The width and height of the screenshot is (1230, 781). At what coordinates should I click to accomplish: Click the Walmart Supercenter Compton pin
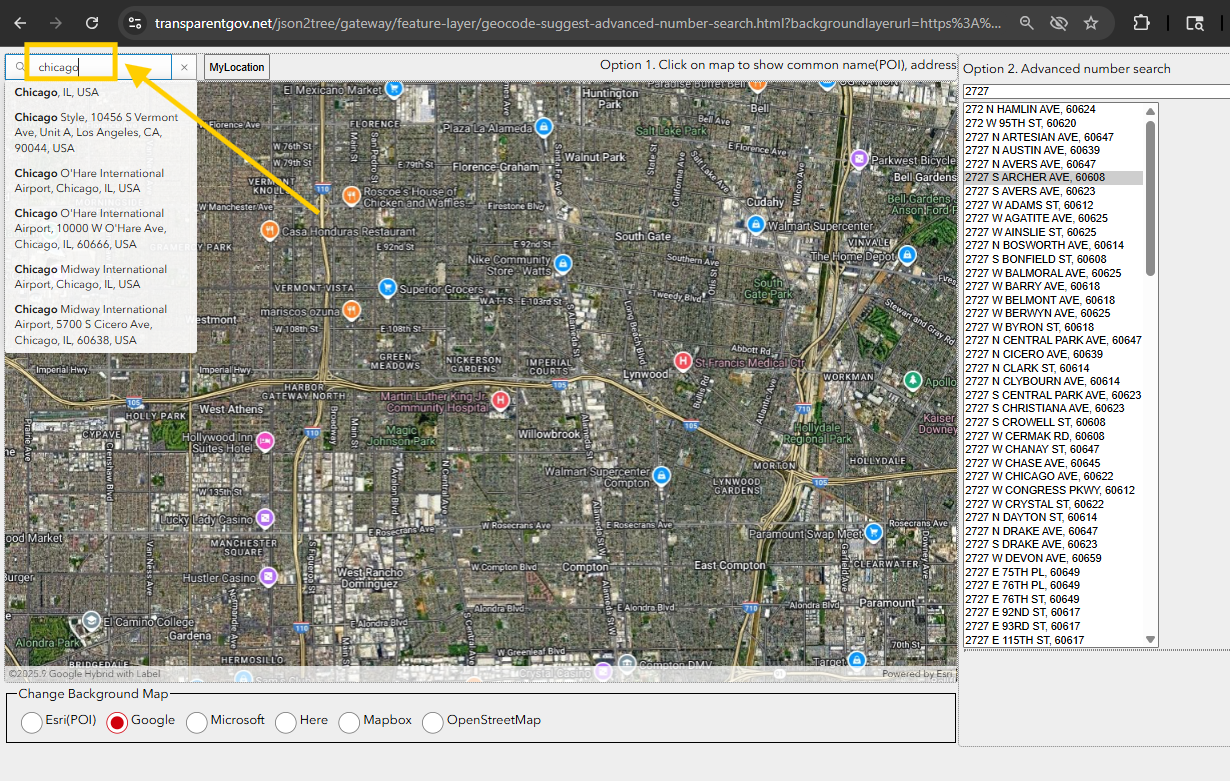pyautogui.click(x=661, y=475)
